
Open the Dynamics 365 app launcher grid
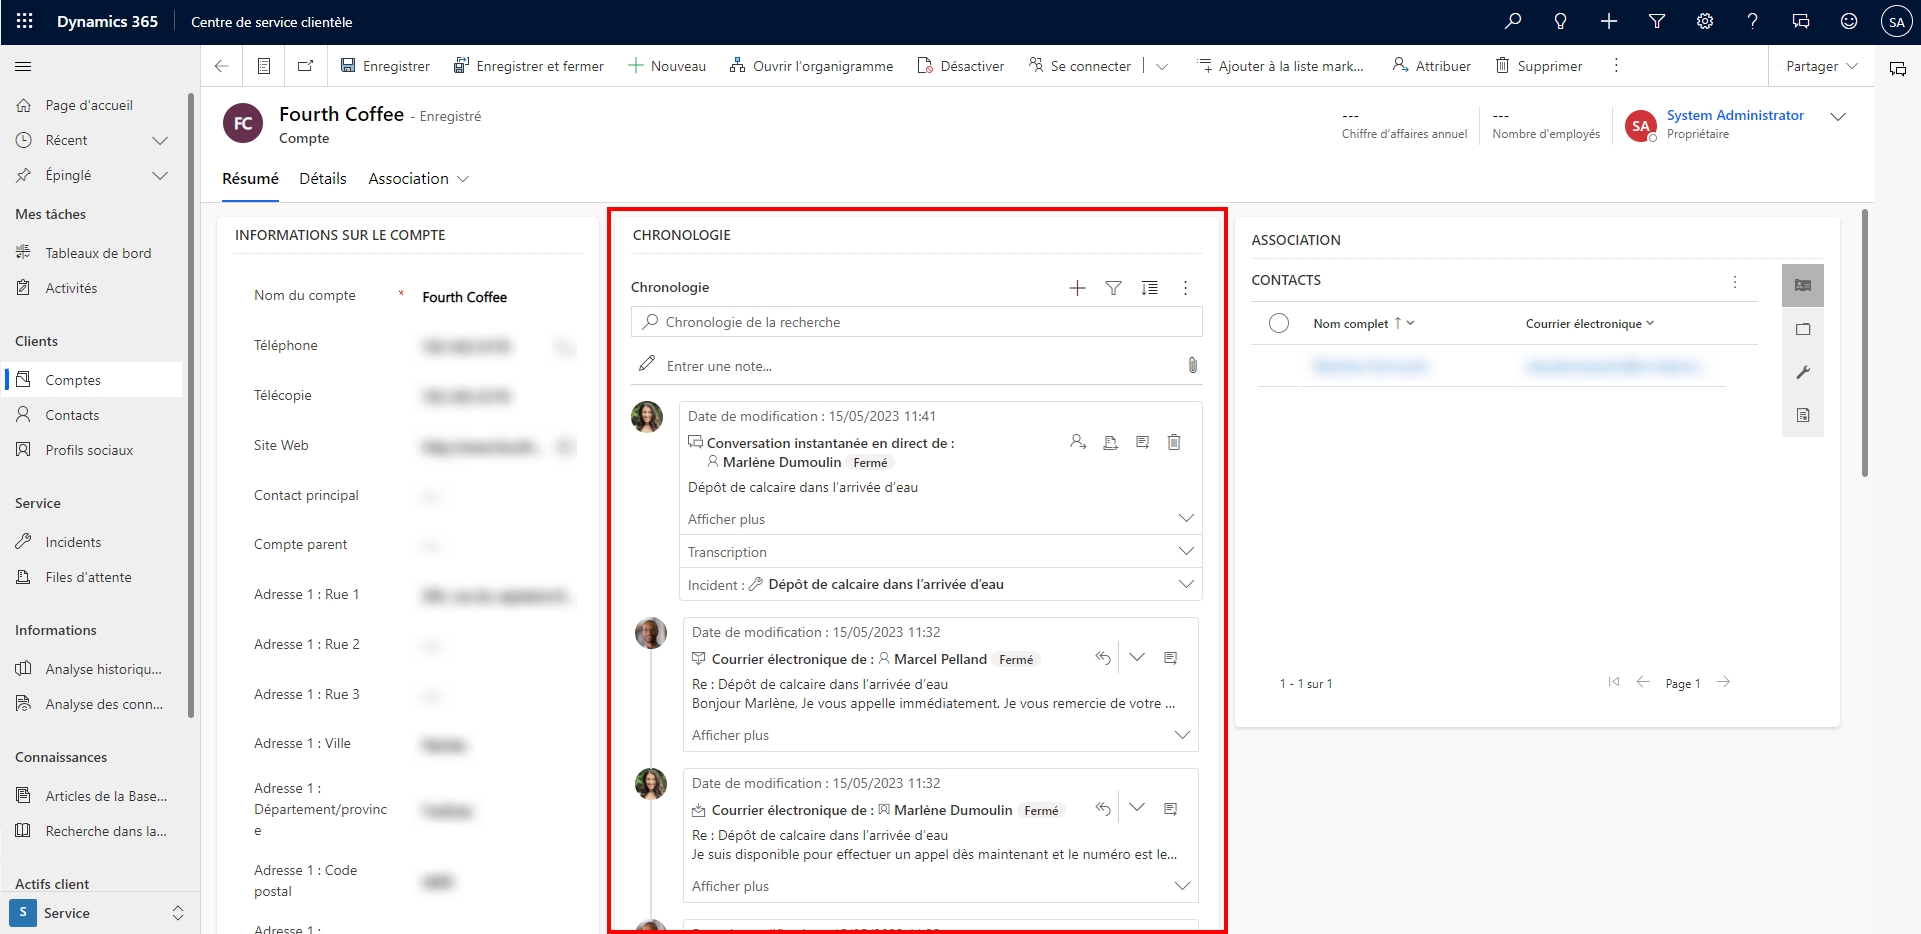[x=25, y=21]
